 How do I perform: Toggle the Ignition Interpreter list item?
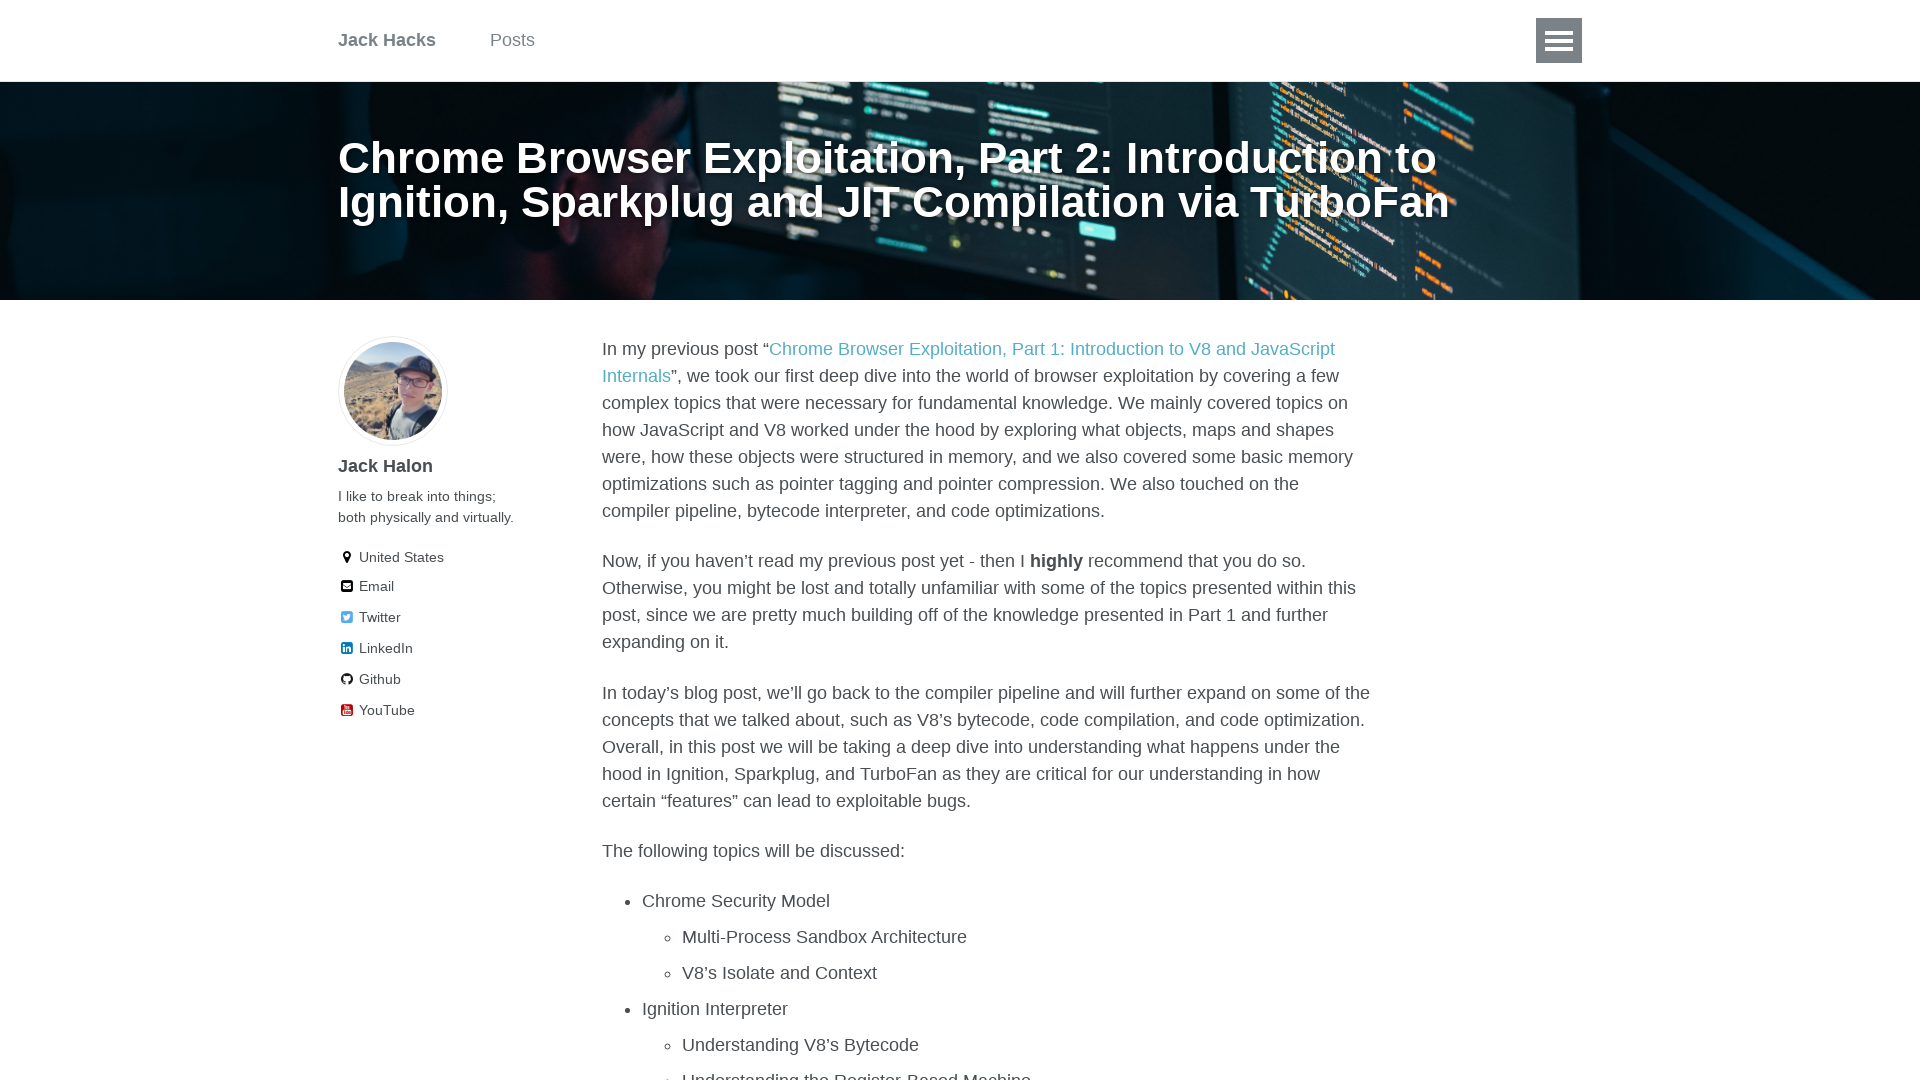pos(715,1009)
